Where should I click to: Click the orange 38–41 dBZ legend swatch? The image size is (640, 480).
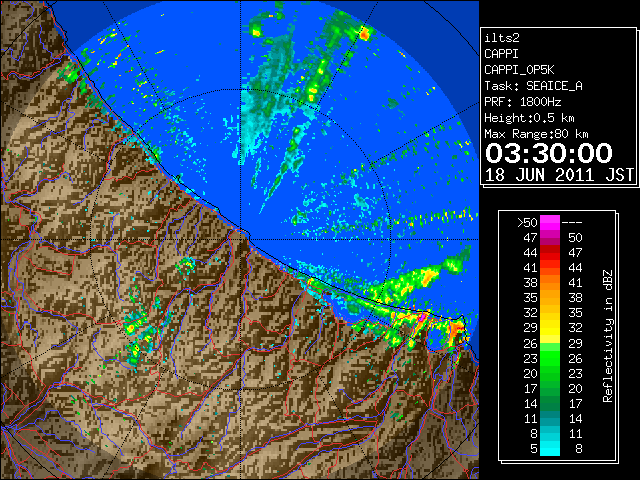550,283
